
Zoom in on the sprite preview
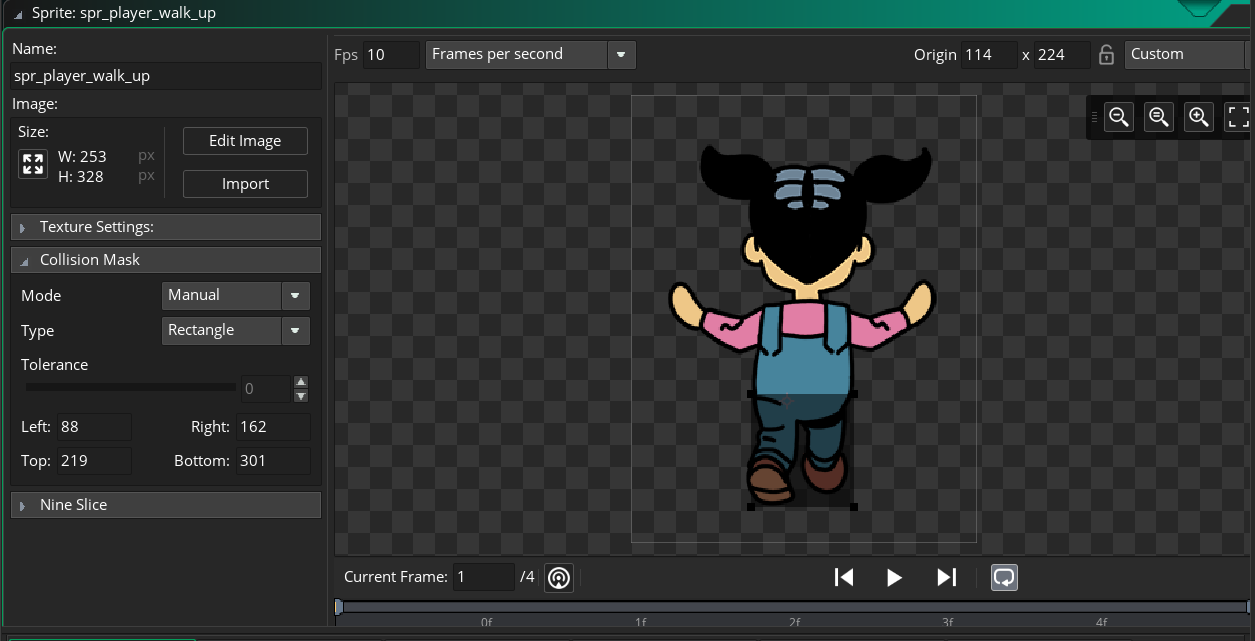pyautogui.click(x=1199, y=117)
